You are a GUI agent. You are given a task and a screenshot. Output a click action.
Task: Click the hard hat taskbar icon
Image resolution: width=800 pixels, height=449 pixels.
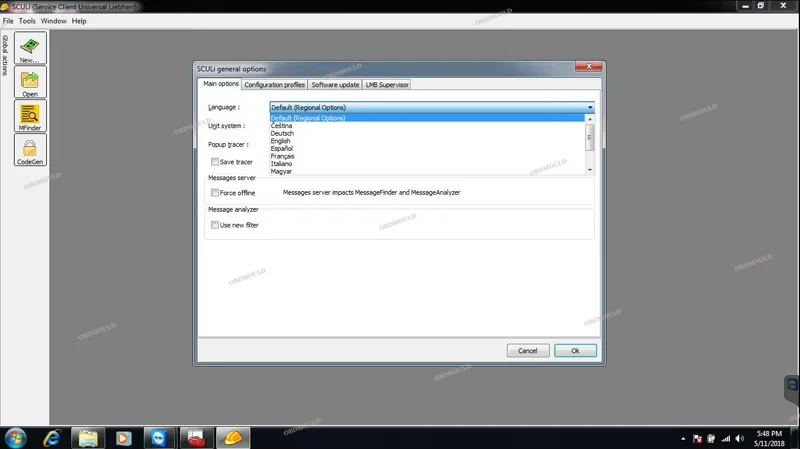232,437
